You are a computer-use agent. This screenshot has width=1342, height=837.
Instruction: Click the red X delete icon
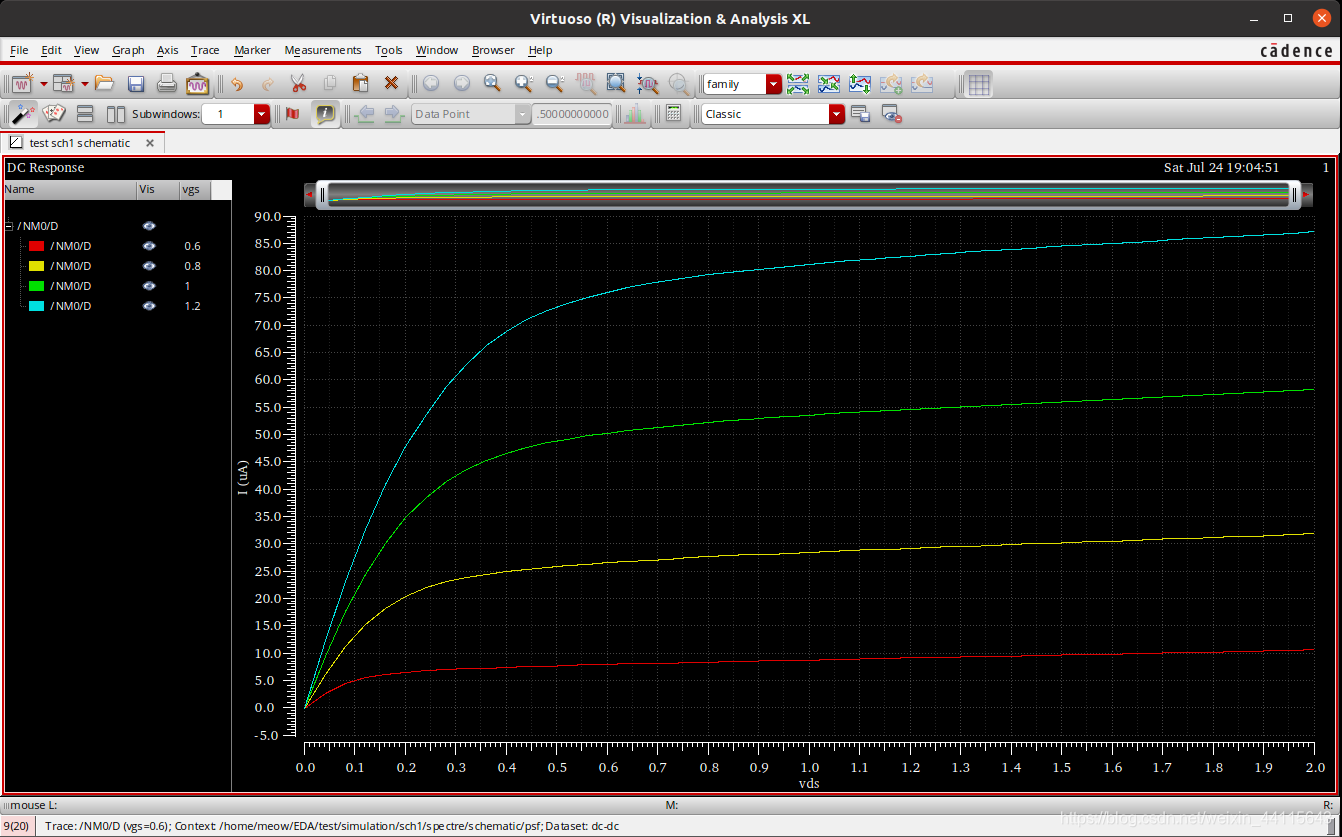(x=391, y=84)
